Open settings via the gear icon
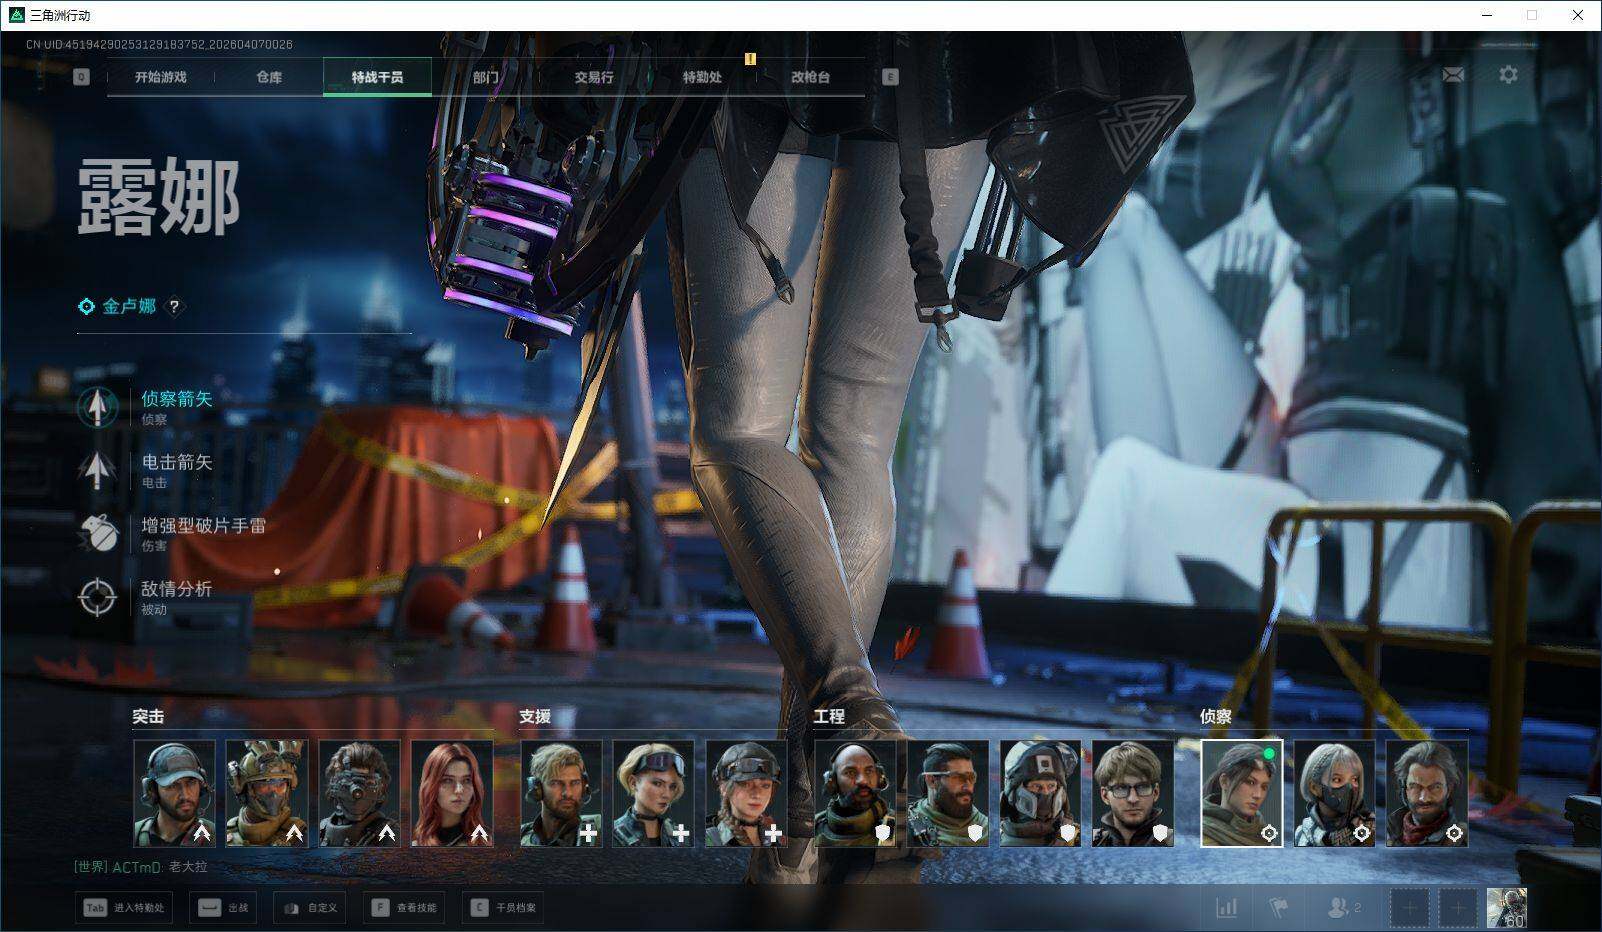 point(1508,75)
